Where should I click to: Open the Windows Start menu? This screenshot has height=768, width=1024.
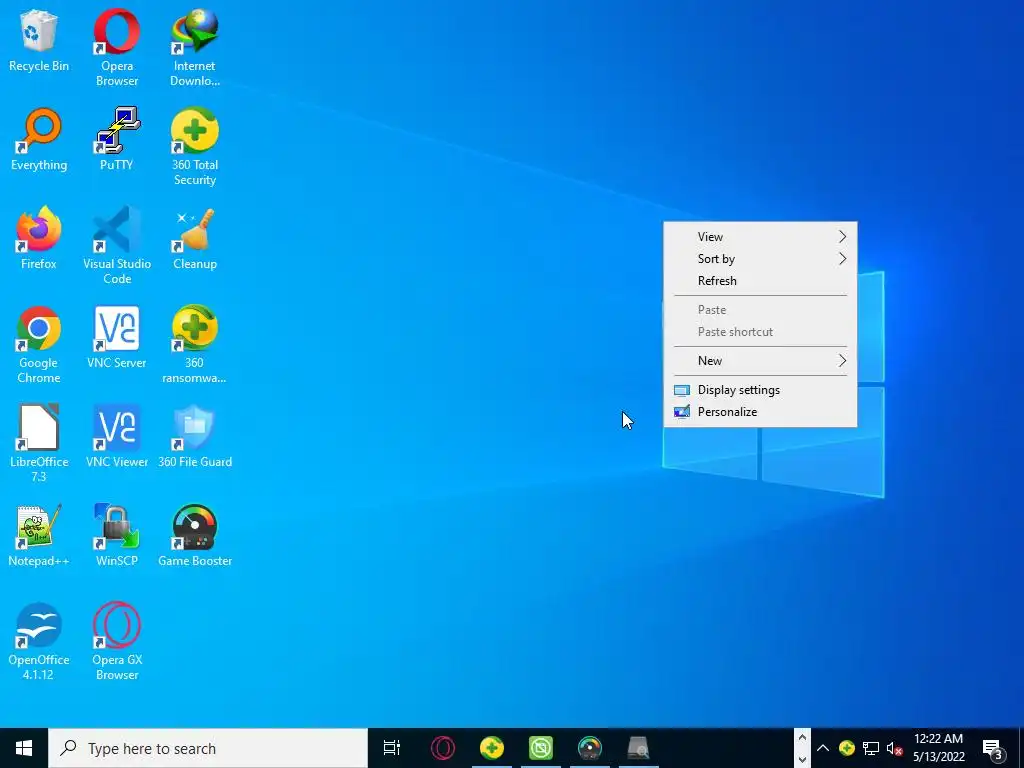tap(24, 748)
